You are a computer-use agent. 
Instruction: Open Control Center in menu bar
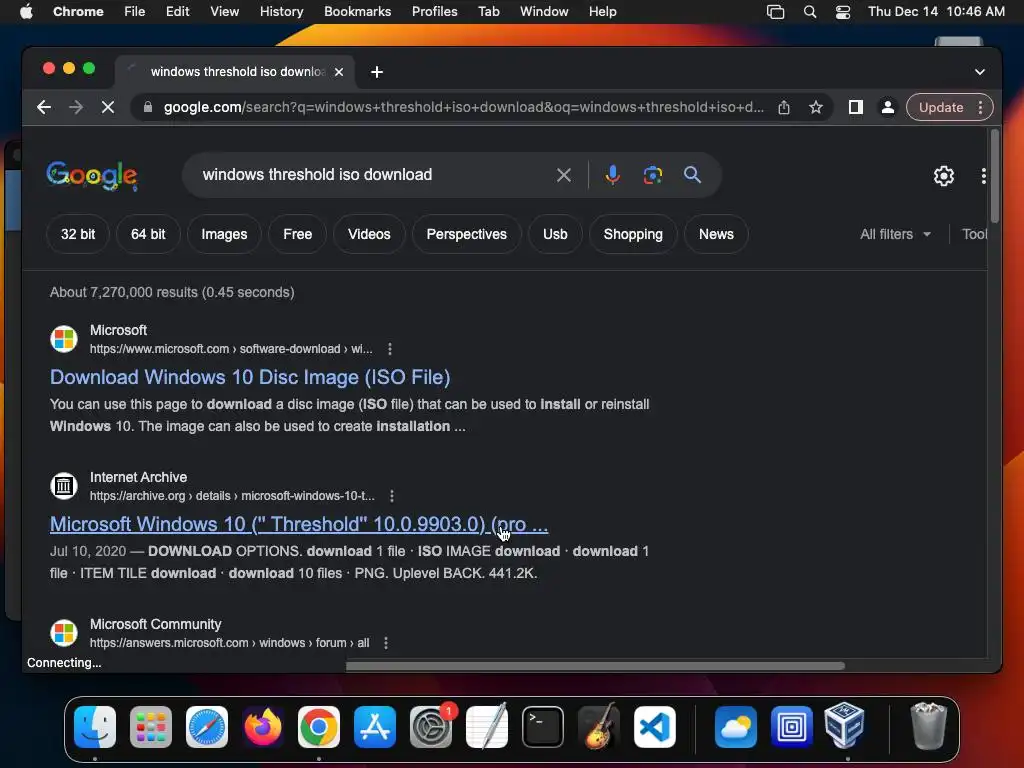(x=842, y=11)
